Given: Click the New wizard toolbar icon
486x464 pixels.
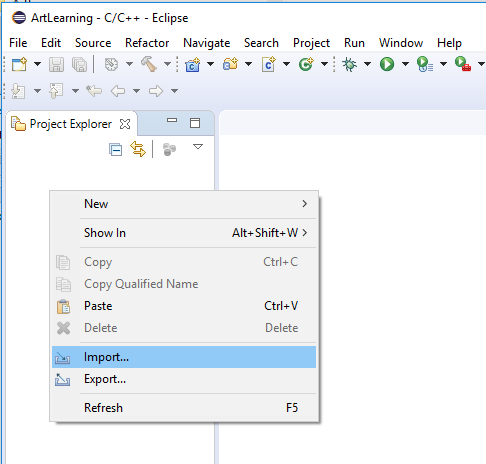Looking at the screenshot, I should tap(19, 64).
